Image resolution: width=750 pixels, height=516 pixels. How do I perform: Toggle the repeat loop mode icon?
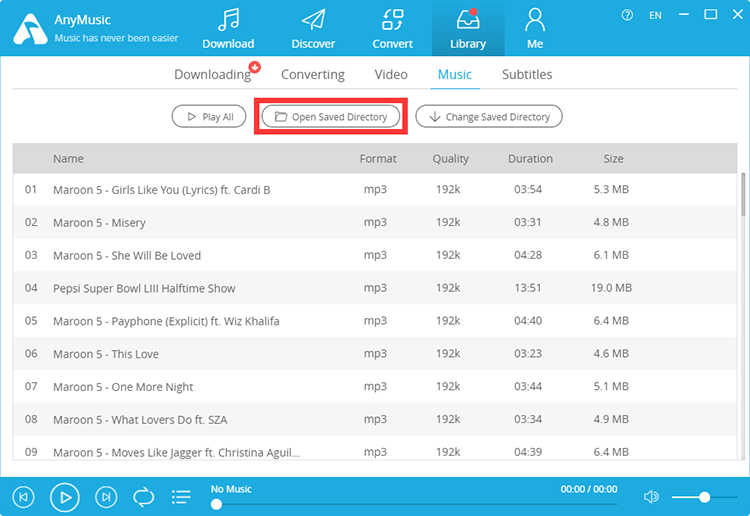click(x=143, y=497)
